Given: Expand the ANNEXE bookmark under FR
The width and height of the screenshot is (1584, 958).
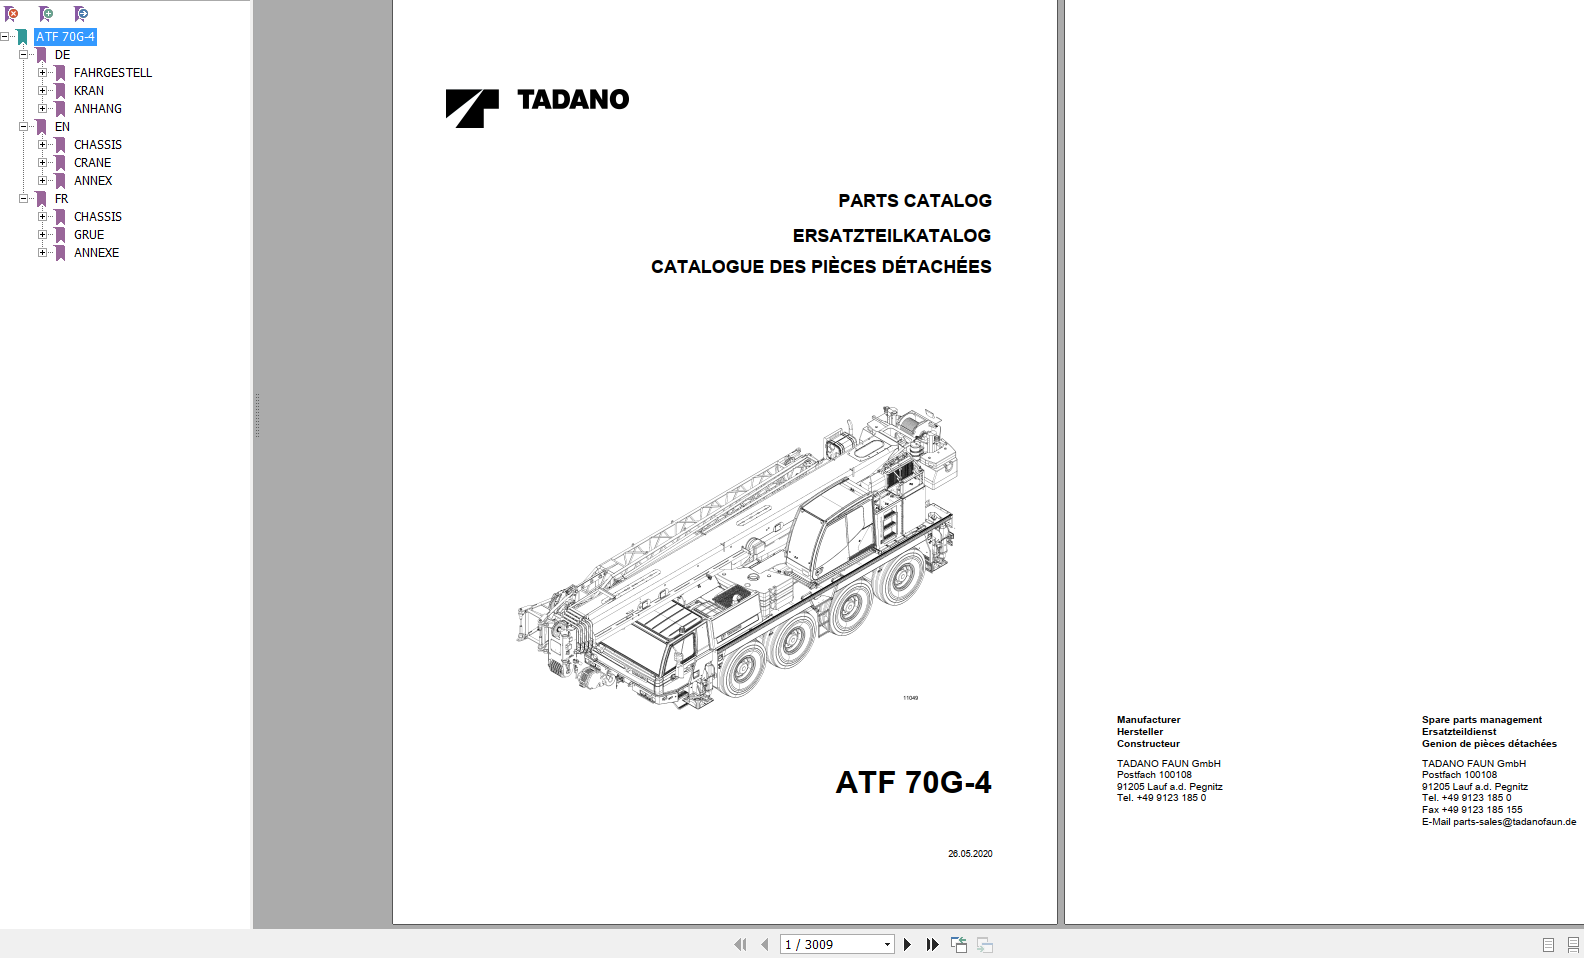Looking at the screenshot, I should point(43,253).
